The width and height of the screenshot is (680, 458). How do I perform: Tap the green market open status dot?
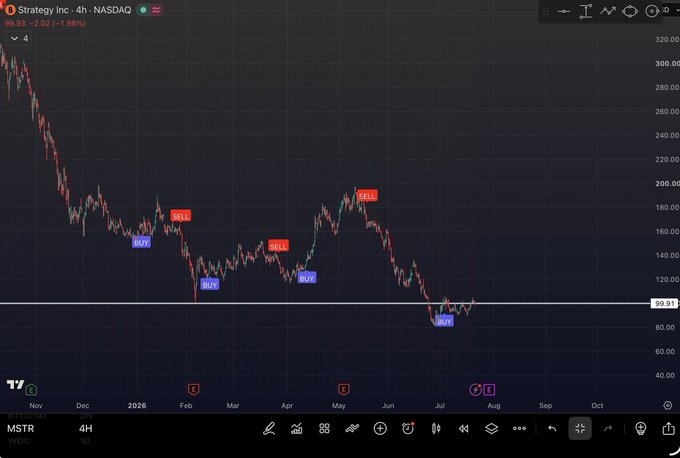pos(143,10)
